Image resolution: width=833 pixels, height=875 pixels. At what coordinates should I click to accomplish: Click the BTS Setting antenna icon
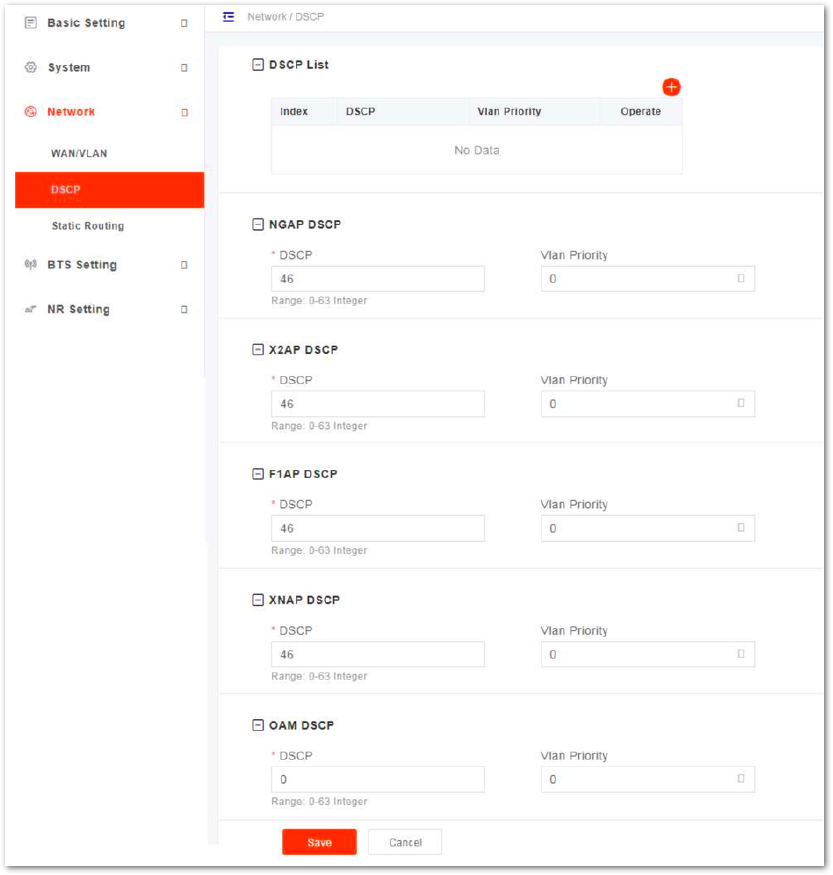[31, 265]
